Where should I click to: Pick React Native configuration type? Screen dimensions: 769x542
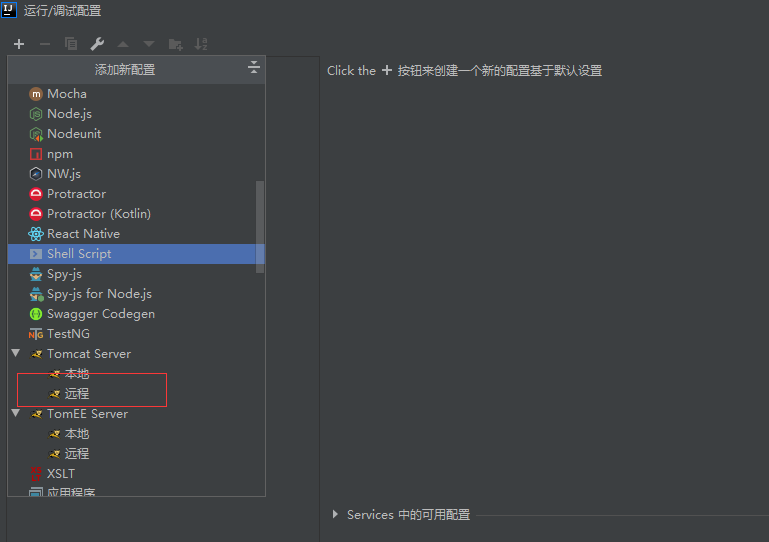83,234
